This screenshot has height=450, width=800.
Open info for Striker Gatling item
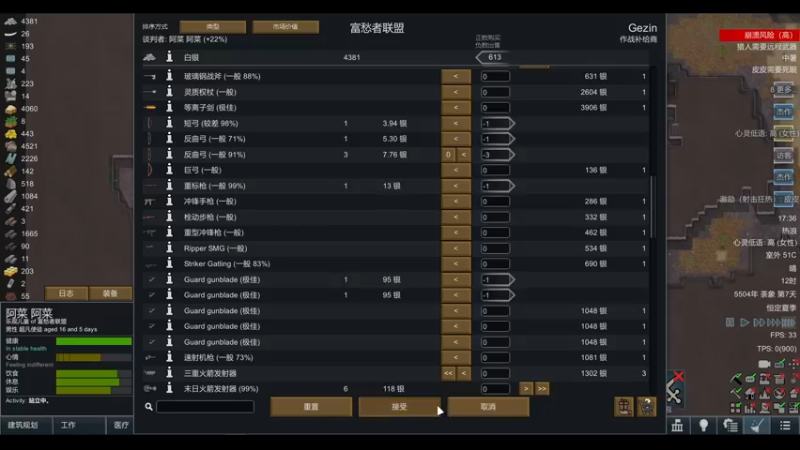coord(169,264)
